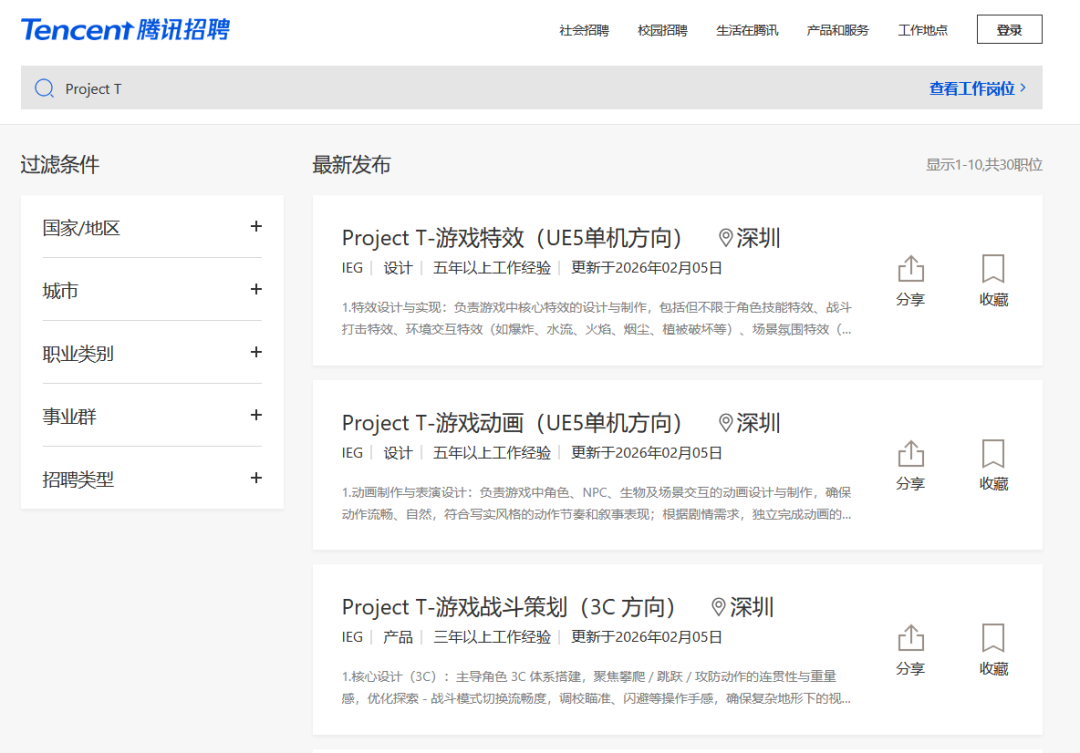Open the 社会招聘 menu item
This screenshot has width=1080, height=753.
click(584, 30)
